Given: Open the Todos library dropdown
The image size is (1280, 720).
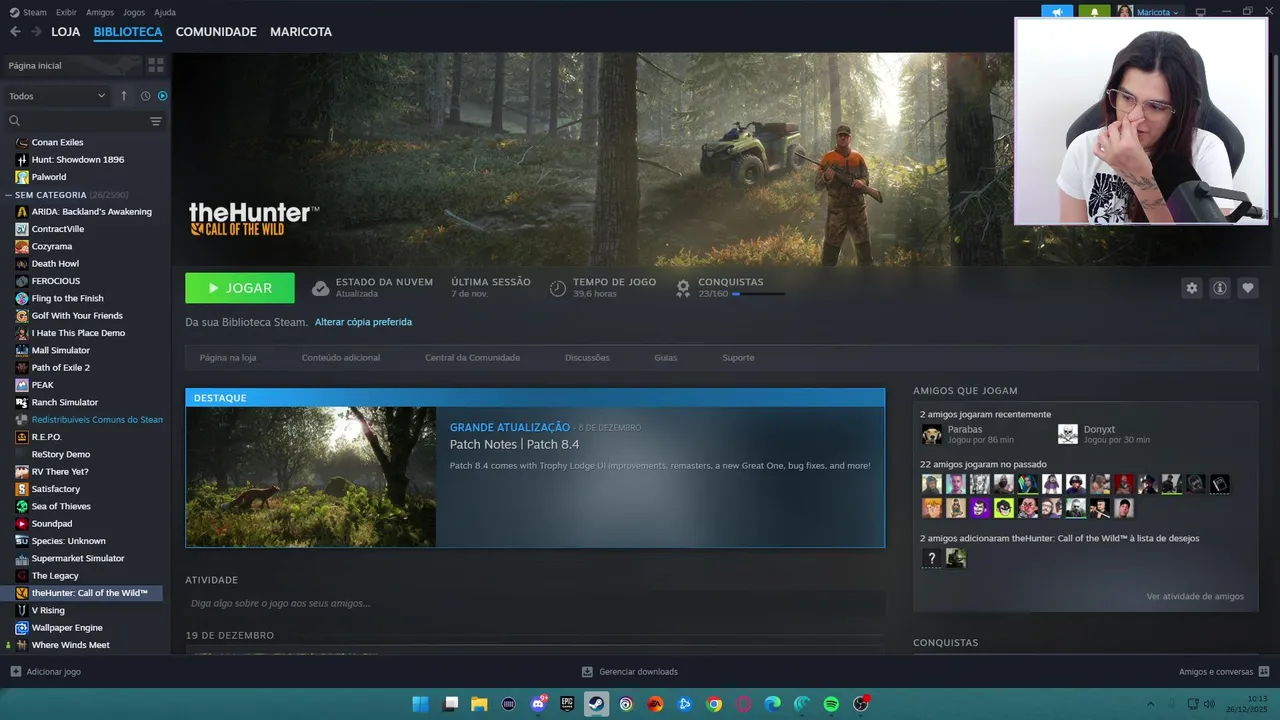Looking at the screenshot, I should point(57,96).
